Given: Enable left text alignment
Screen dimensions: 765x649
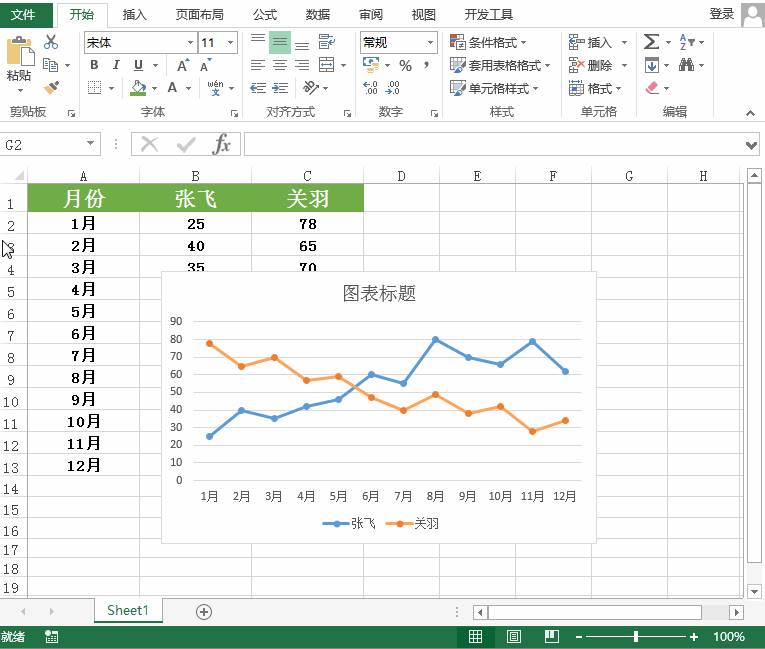Looking at the screenshot, I should [x=258, y=65].
